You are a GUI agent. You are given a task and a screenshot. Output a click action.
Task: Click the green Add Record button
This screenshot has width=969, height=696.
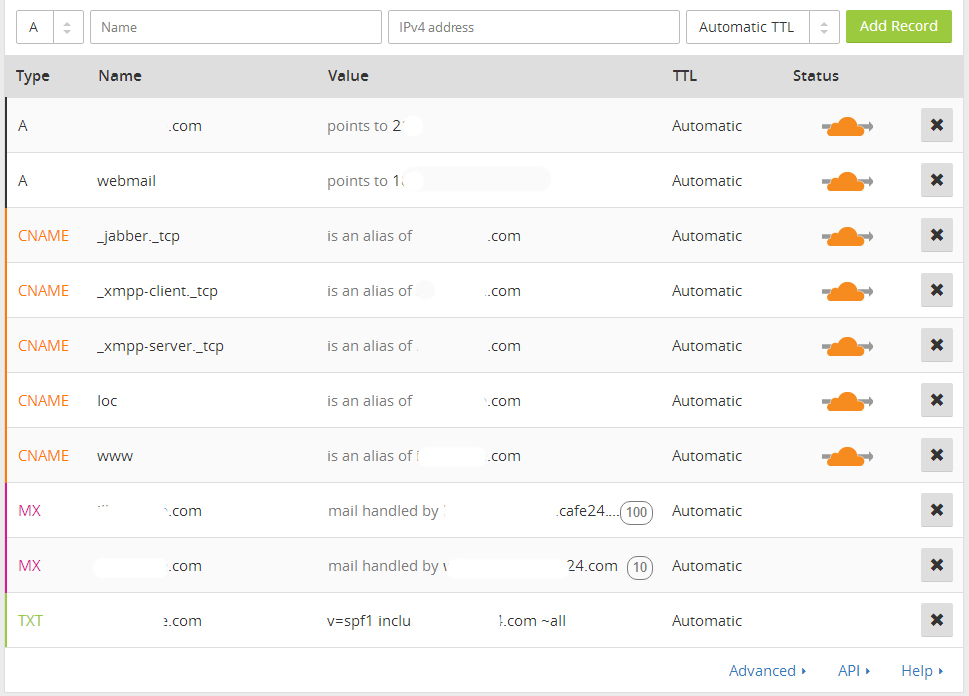tap(899, 27)
